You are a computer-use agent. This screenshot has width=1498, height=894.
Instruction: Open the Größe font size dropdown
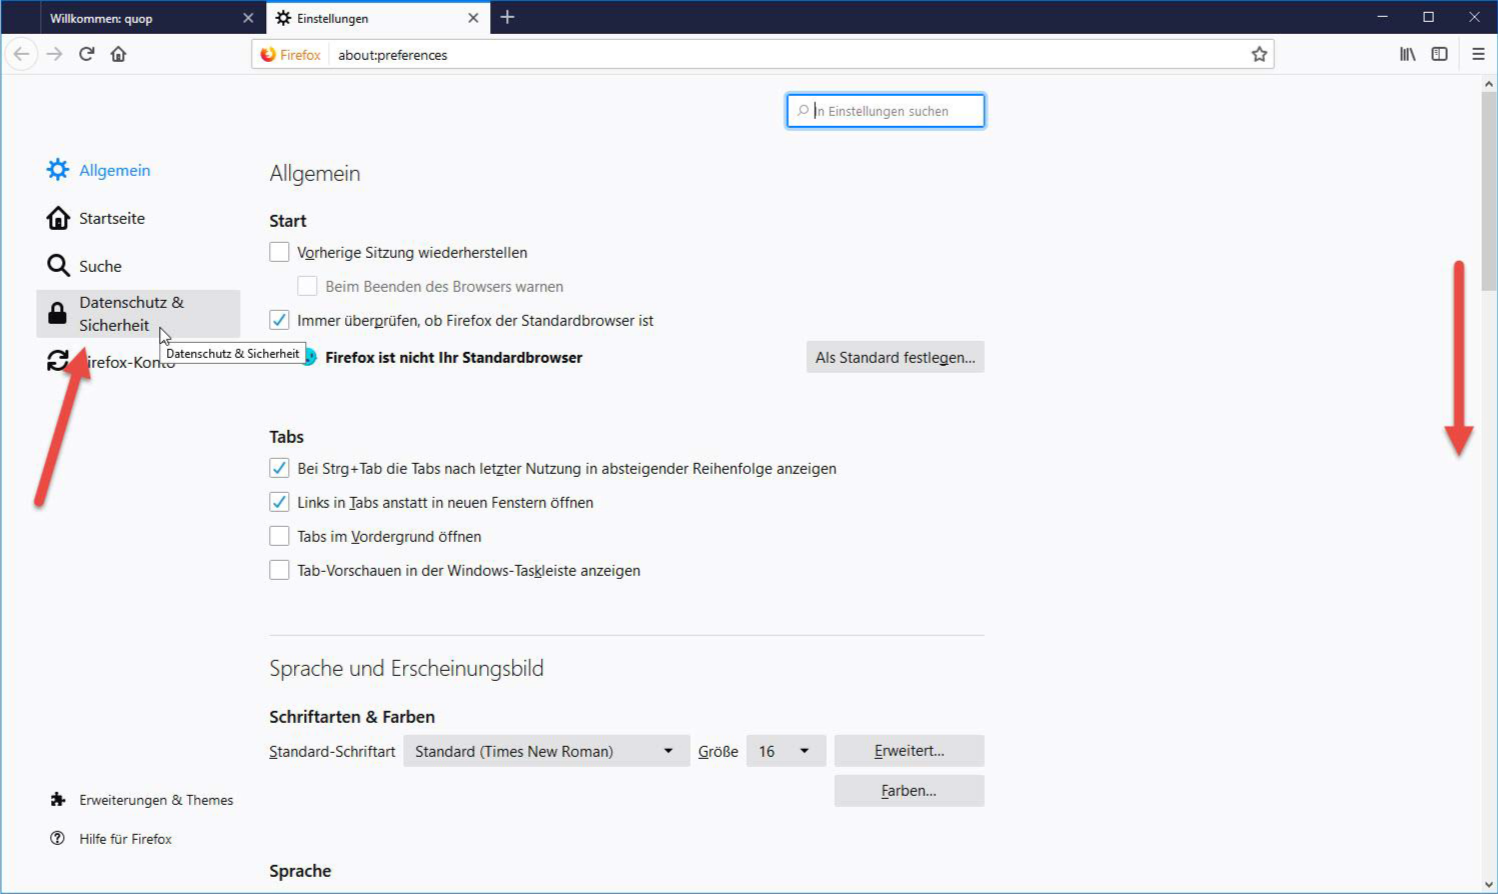(x=786, y=751)
